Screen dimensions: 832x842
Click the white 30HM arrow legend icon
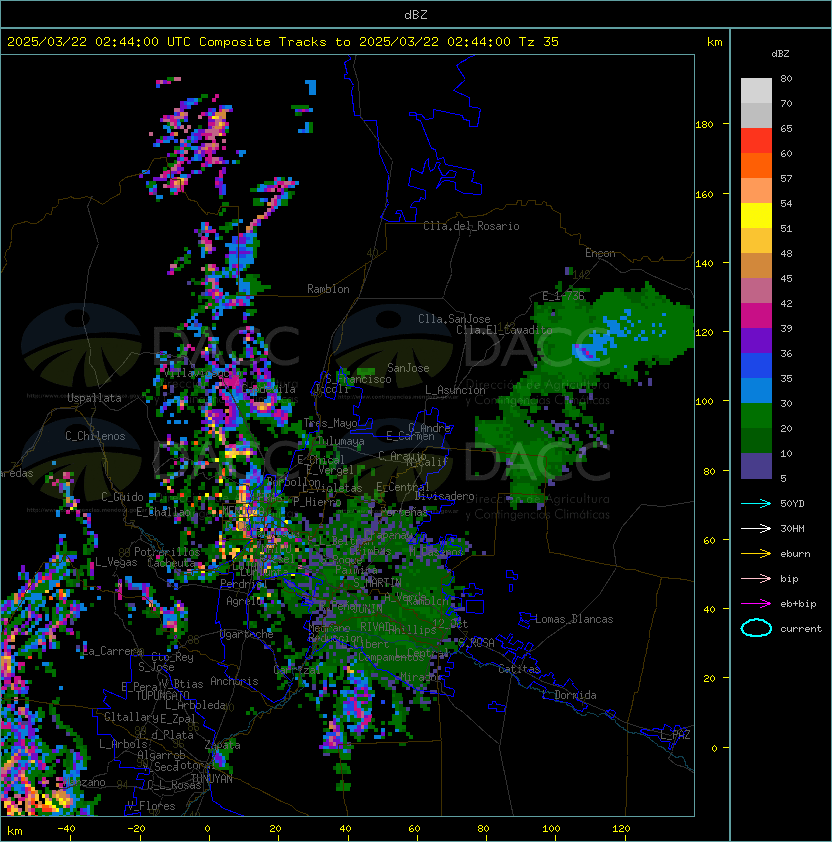point(756,528)
